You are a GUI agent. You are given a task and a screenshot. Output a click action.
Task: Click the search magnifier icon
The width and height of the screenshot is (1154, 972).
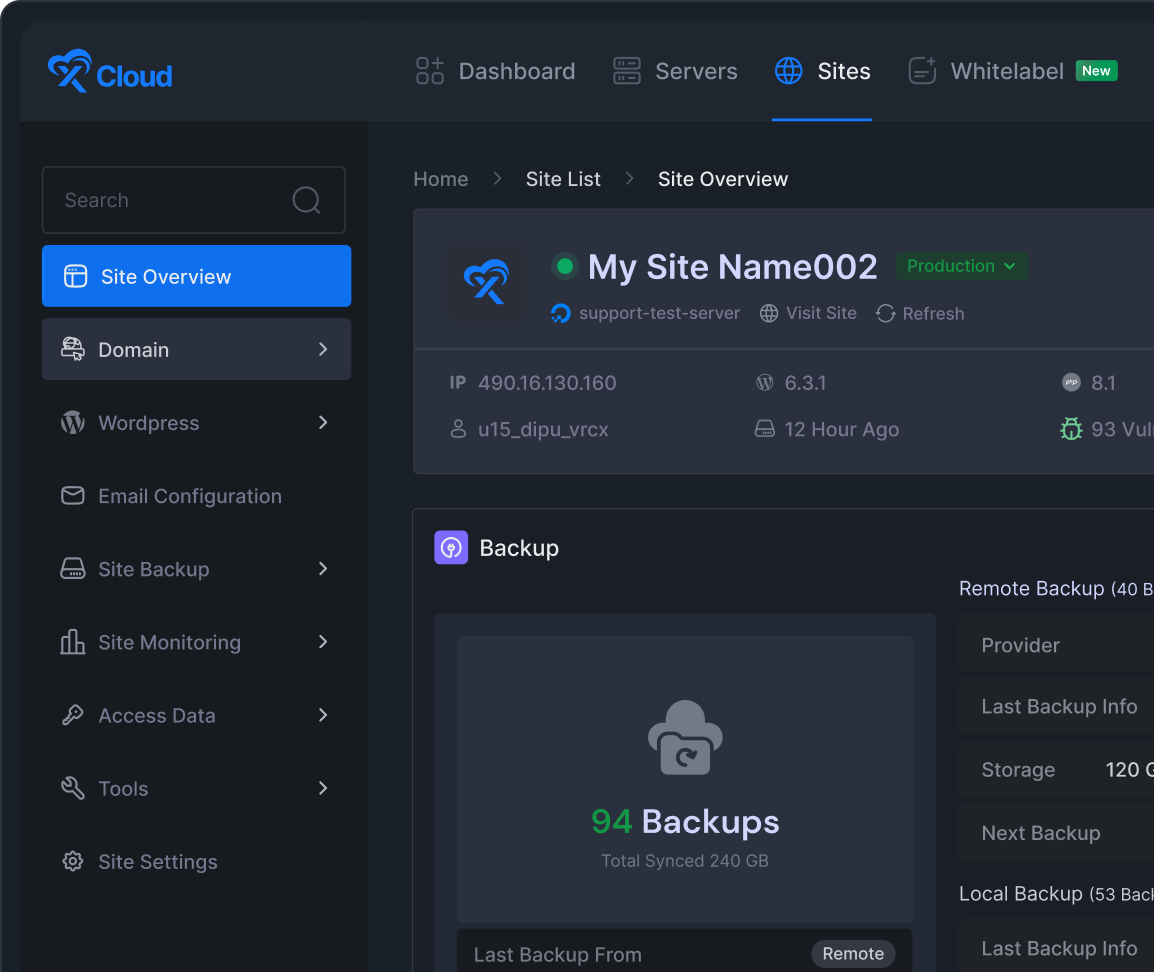pos(306,200)
